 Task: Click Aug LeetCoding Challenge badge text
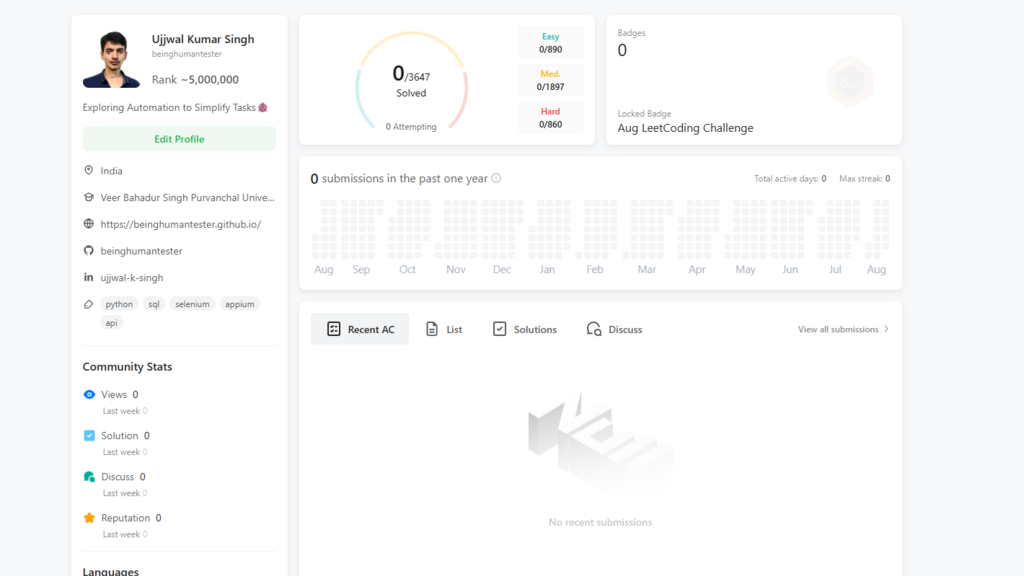685,128
